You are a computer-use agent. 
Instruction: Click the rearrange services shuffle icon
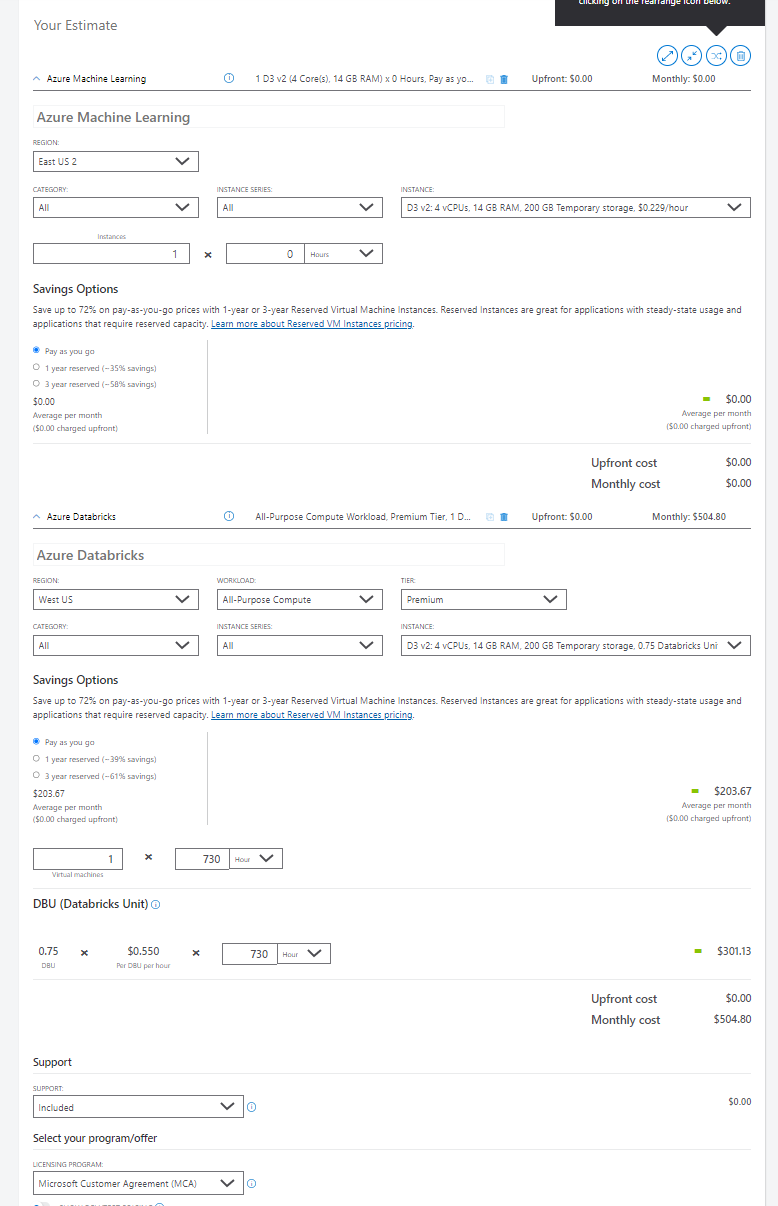716,55
